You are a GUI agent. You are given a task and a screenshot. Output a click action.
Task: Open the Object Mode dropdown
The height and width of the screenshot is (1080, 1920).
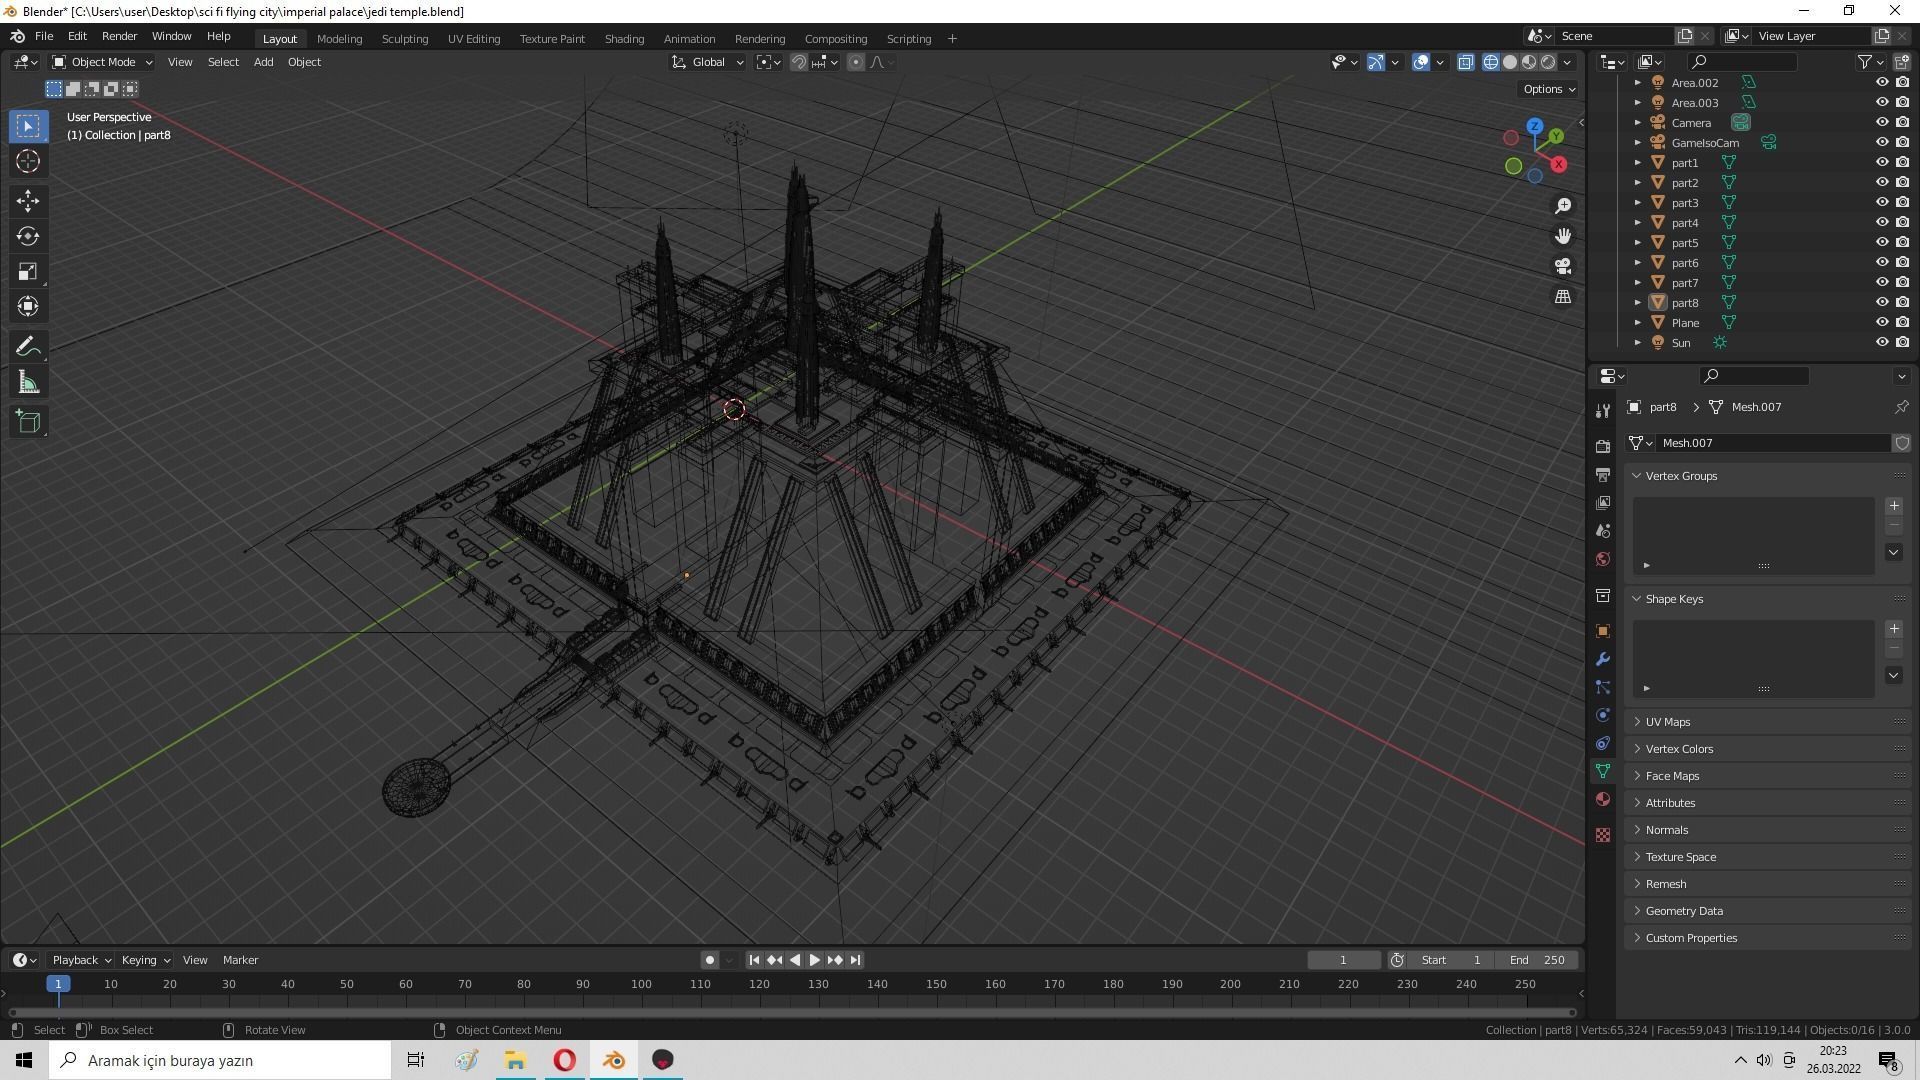coord(102,62)
